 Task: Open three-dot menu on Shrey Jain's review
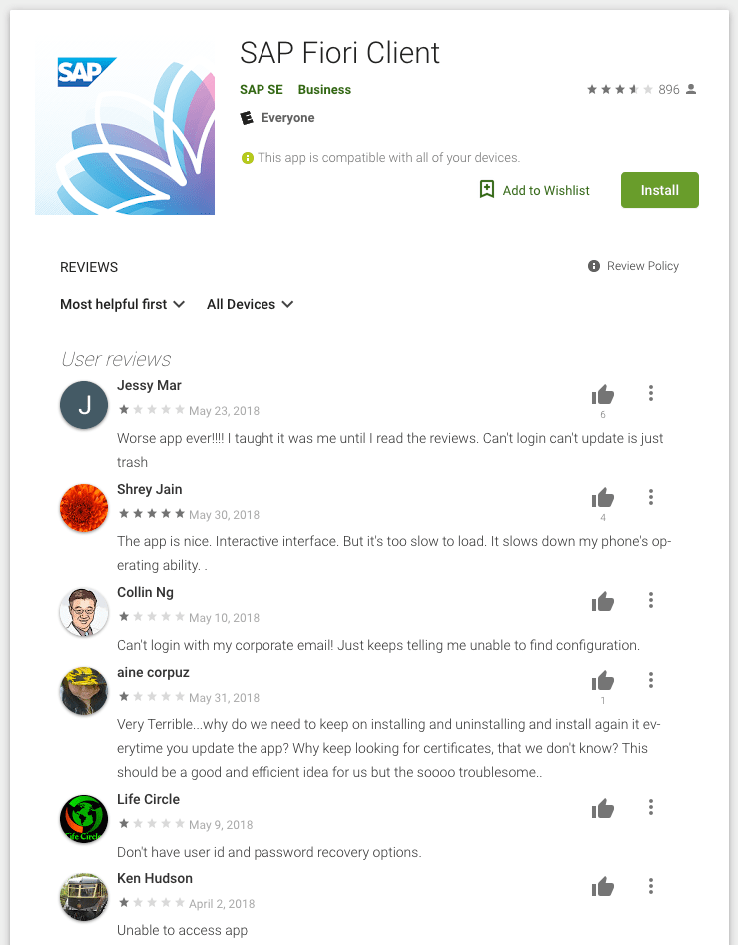coord(651,497)
